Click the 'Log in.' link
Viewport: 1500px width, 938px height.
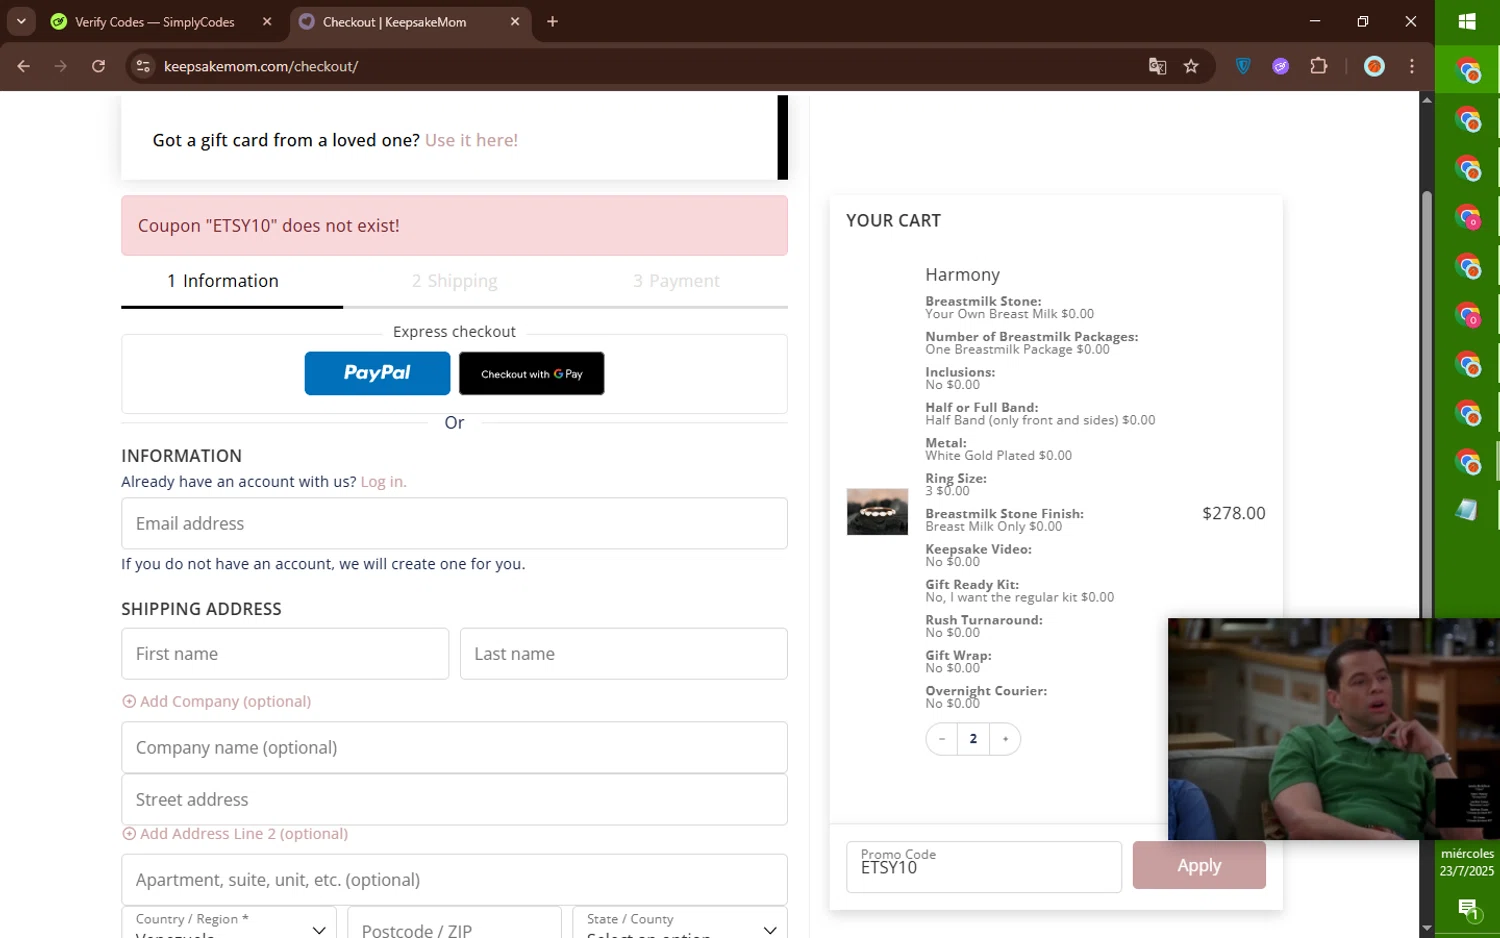(x=384, y=481)
